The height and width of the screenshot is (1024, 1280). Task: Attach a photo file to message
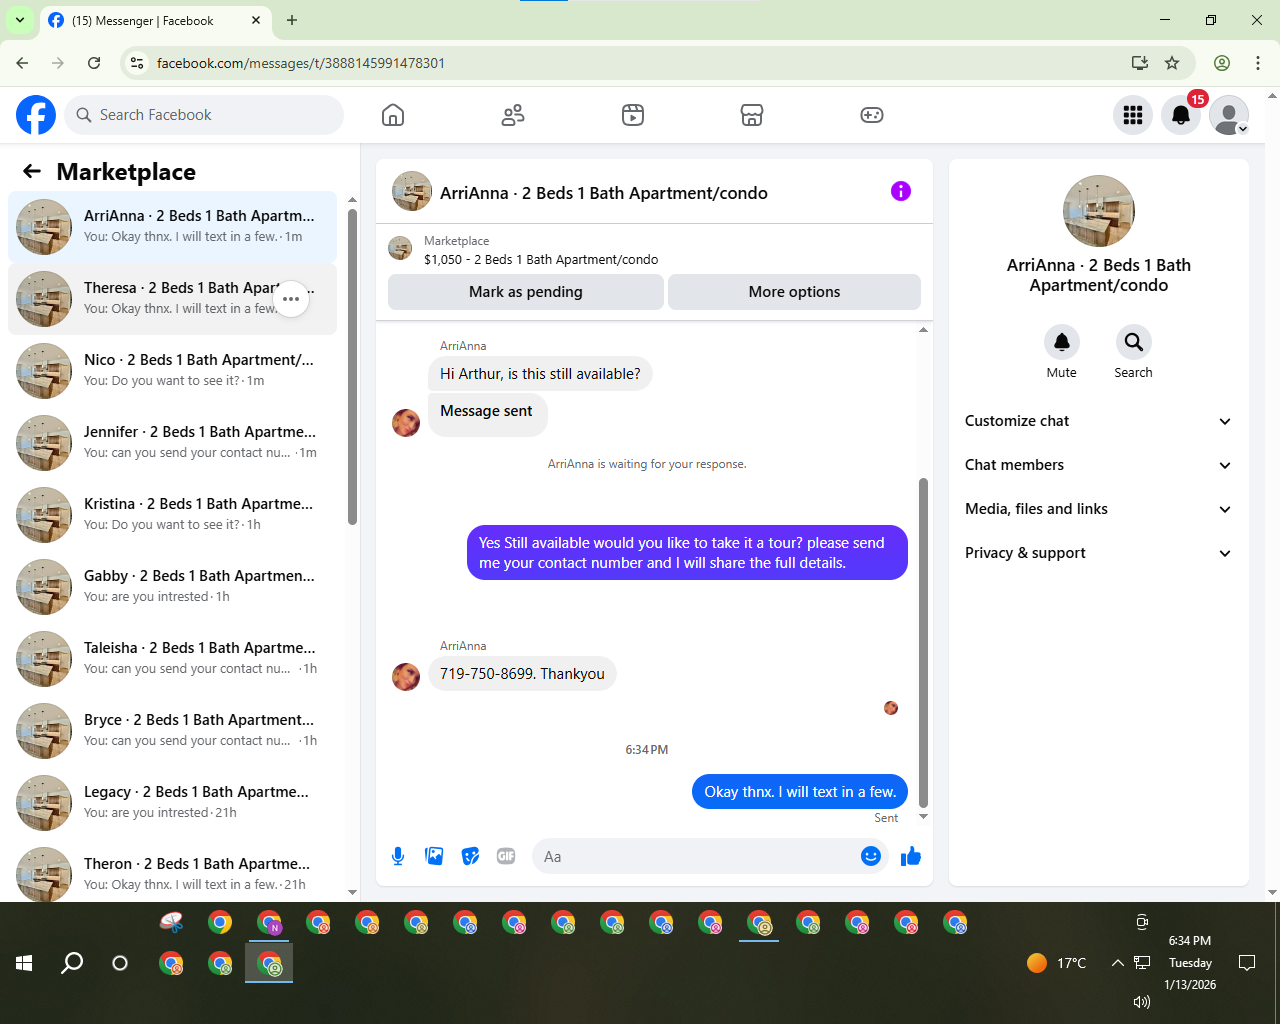click(x=434, y=856)
